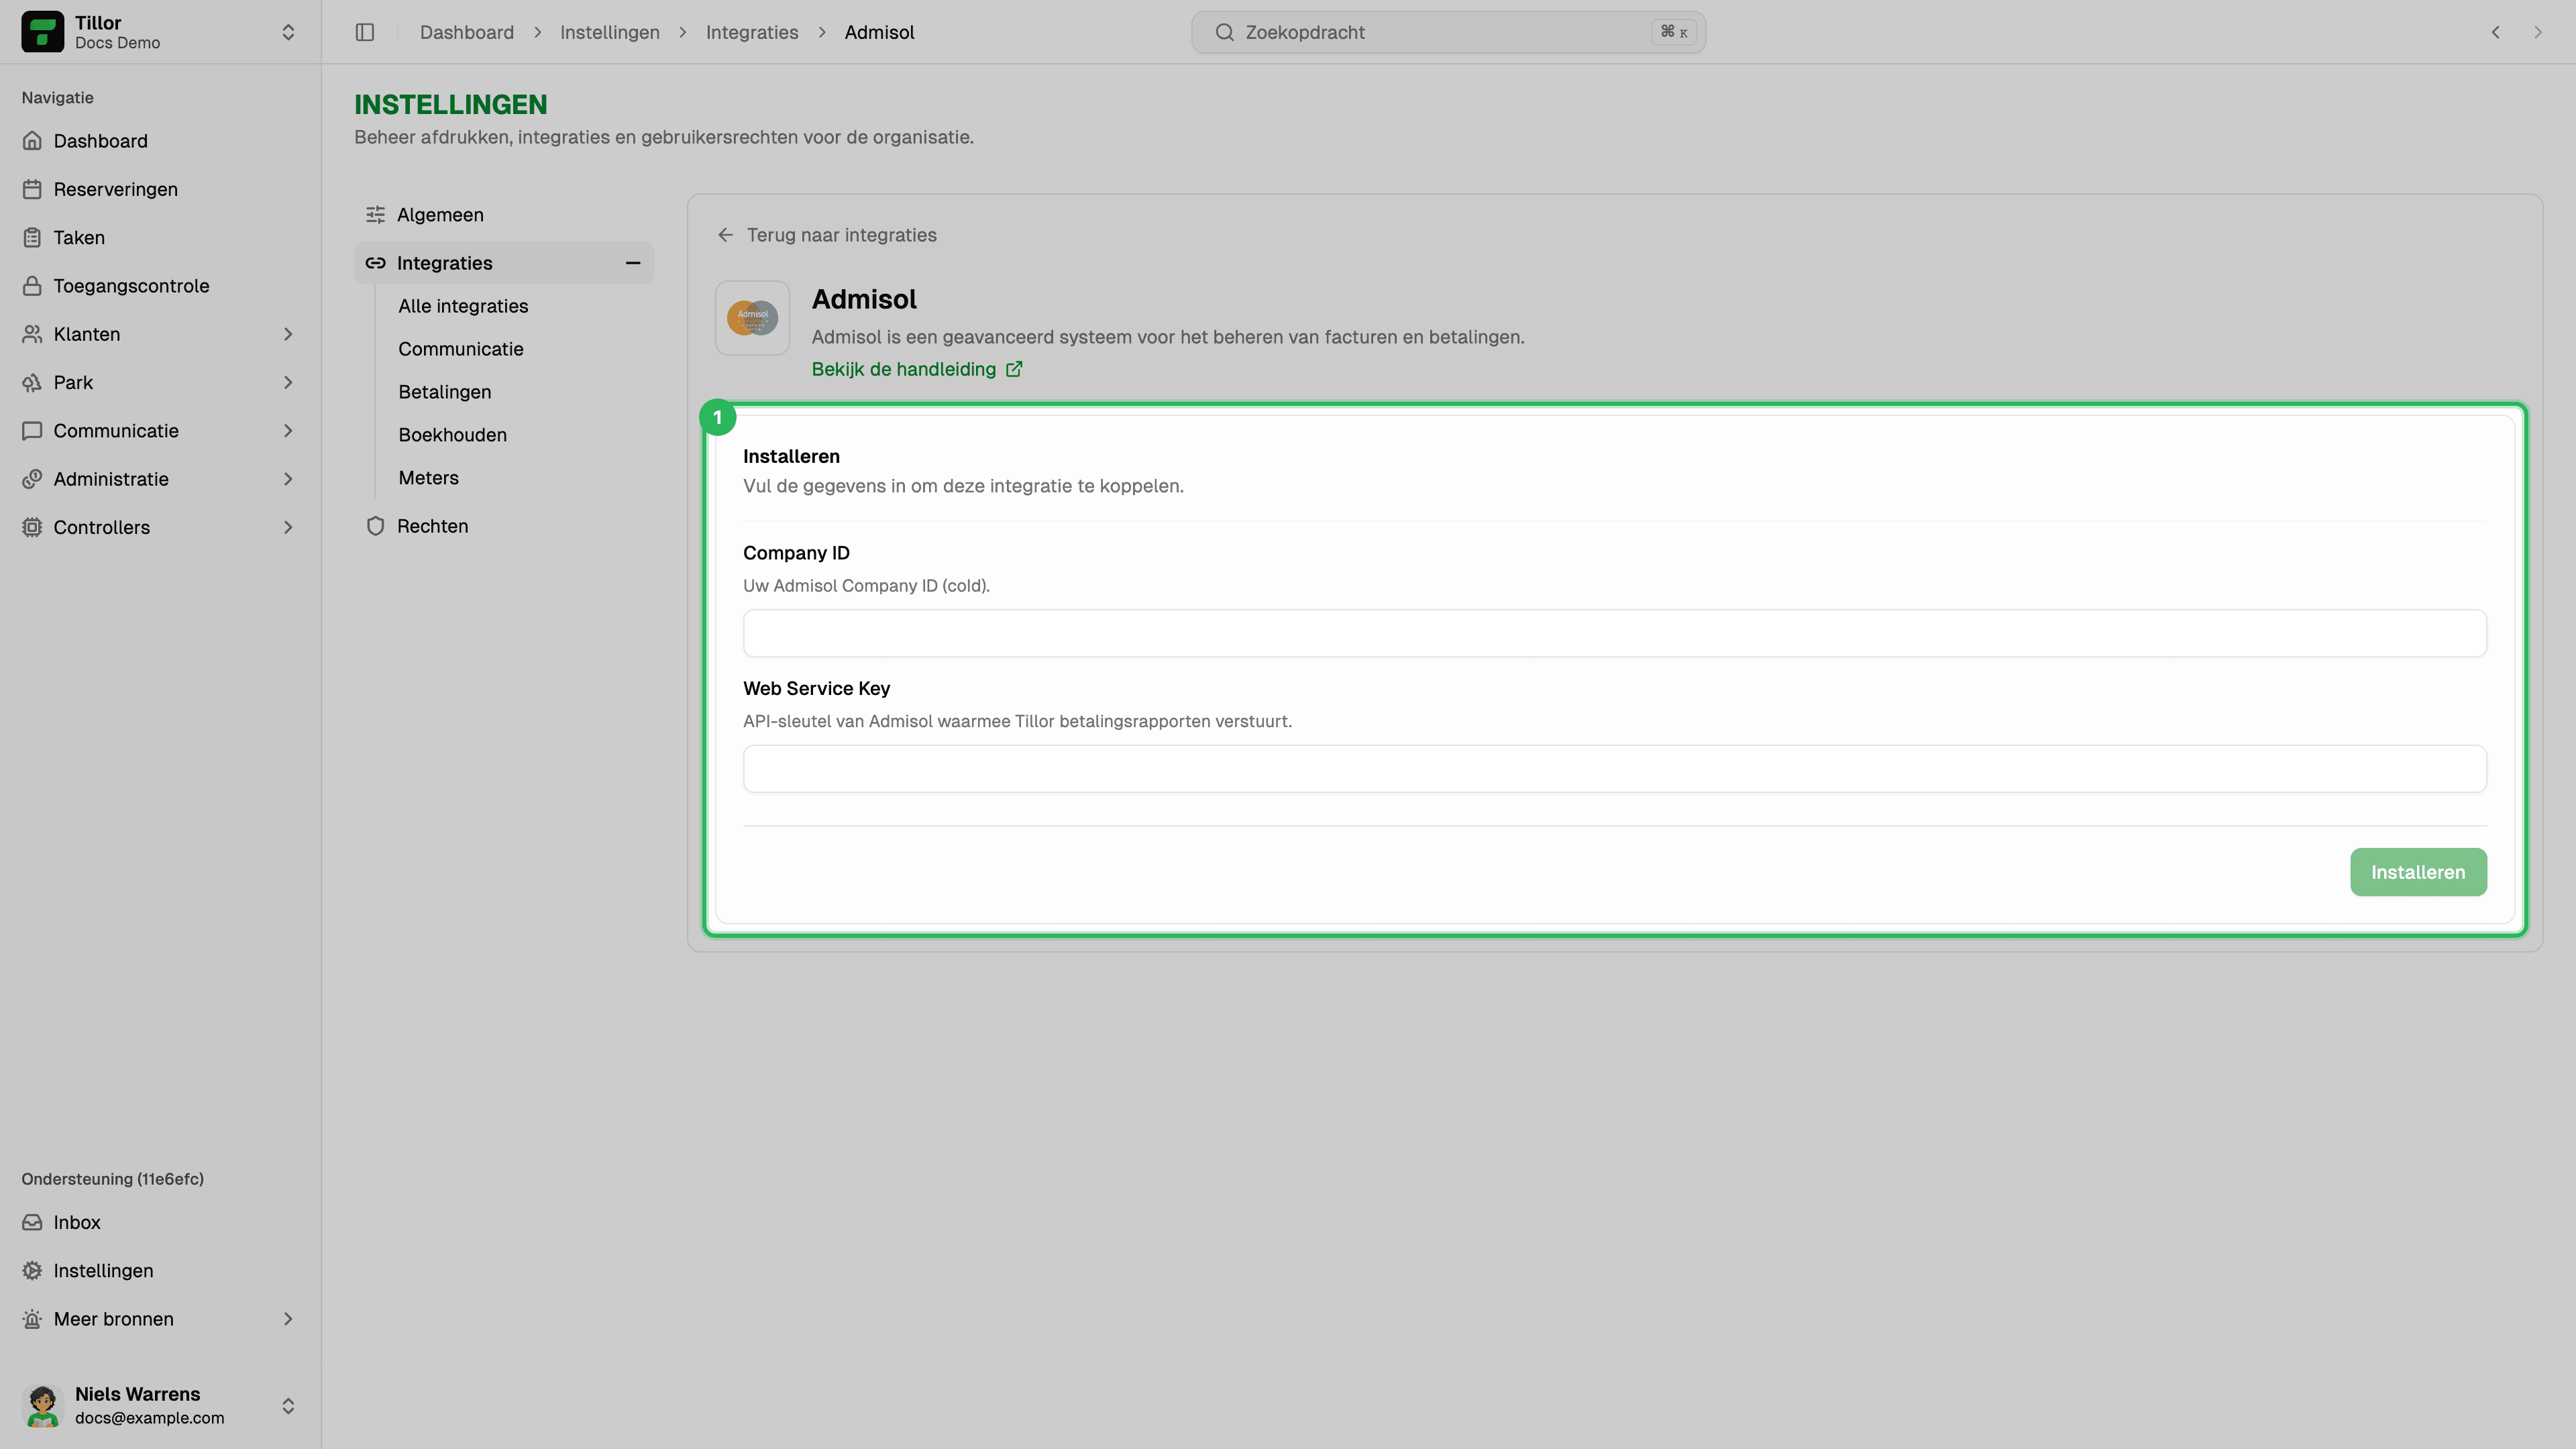Expand the Klanten submenu chevron

pyautogui.click(x=288, y=334)
